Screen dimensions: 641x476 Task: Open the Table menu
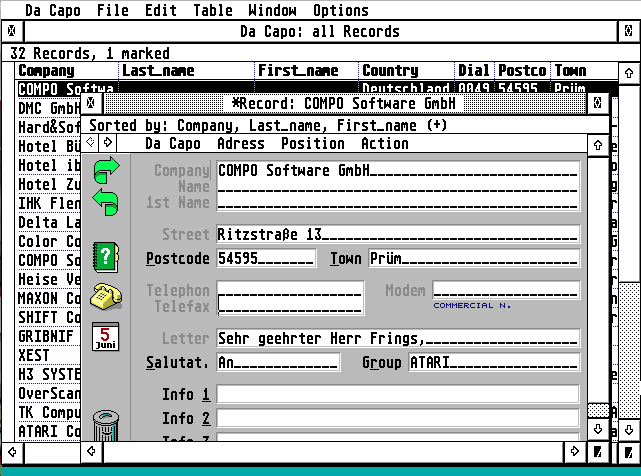[213, 10]
